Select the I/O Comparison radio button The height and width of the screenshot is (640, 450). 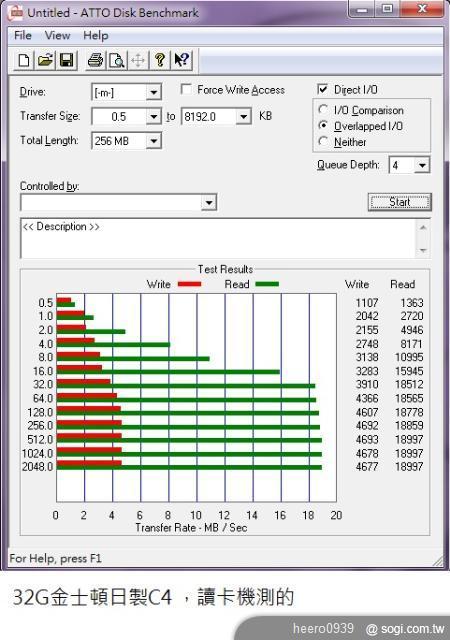pos(323,109)
